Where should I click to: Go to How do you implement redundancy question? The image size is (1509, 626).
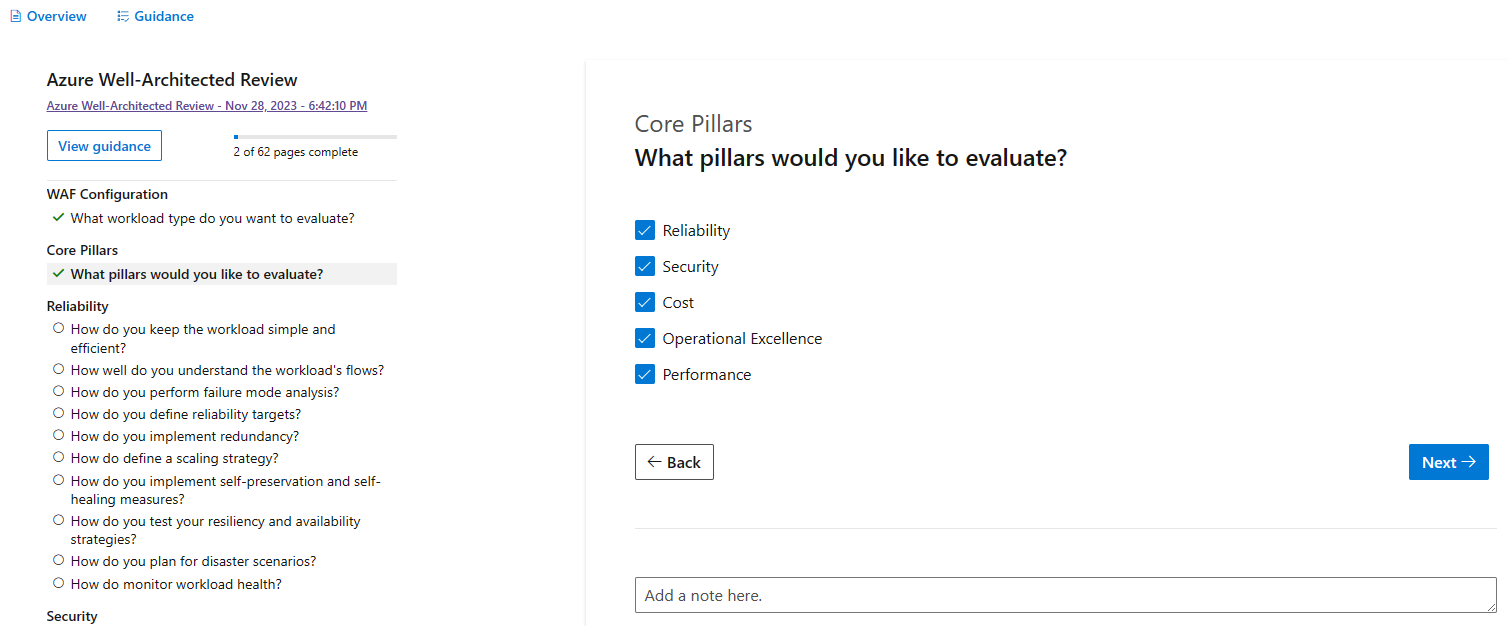[184, 436]
